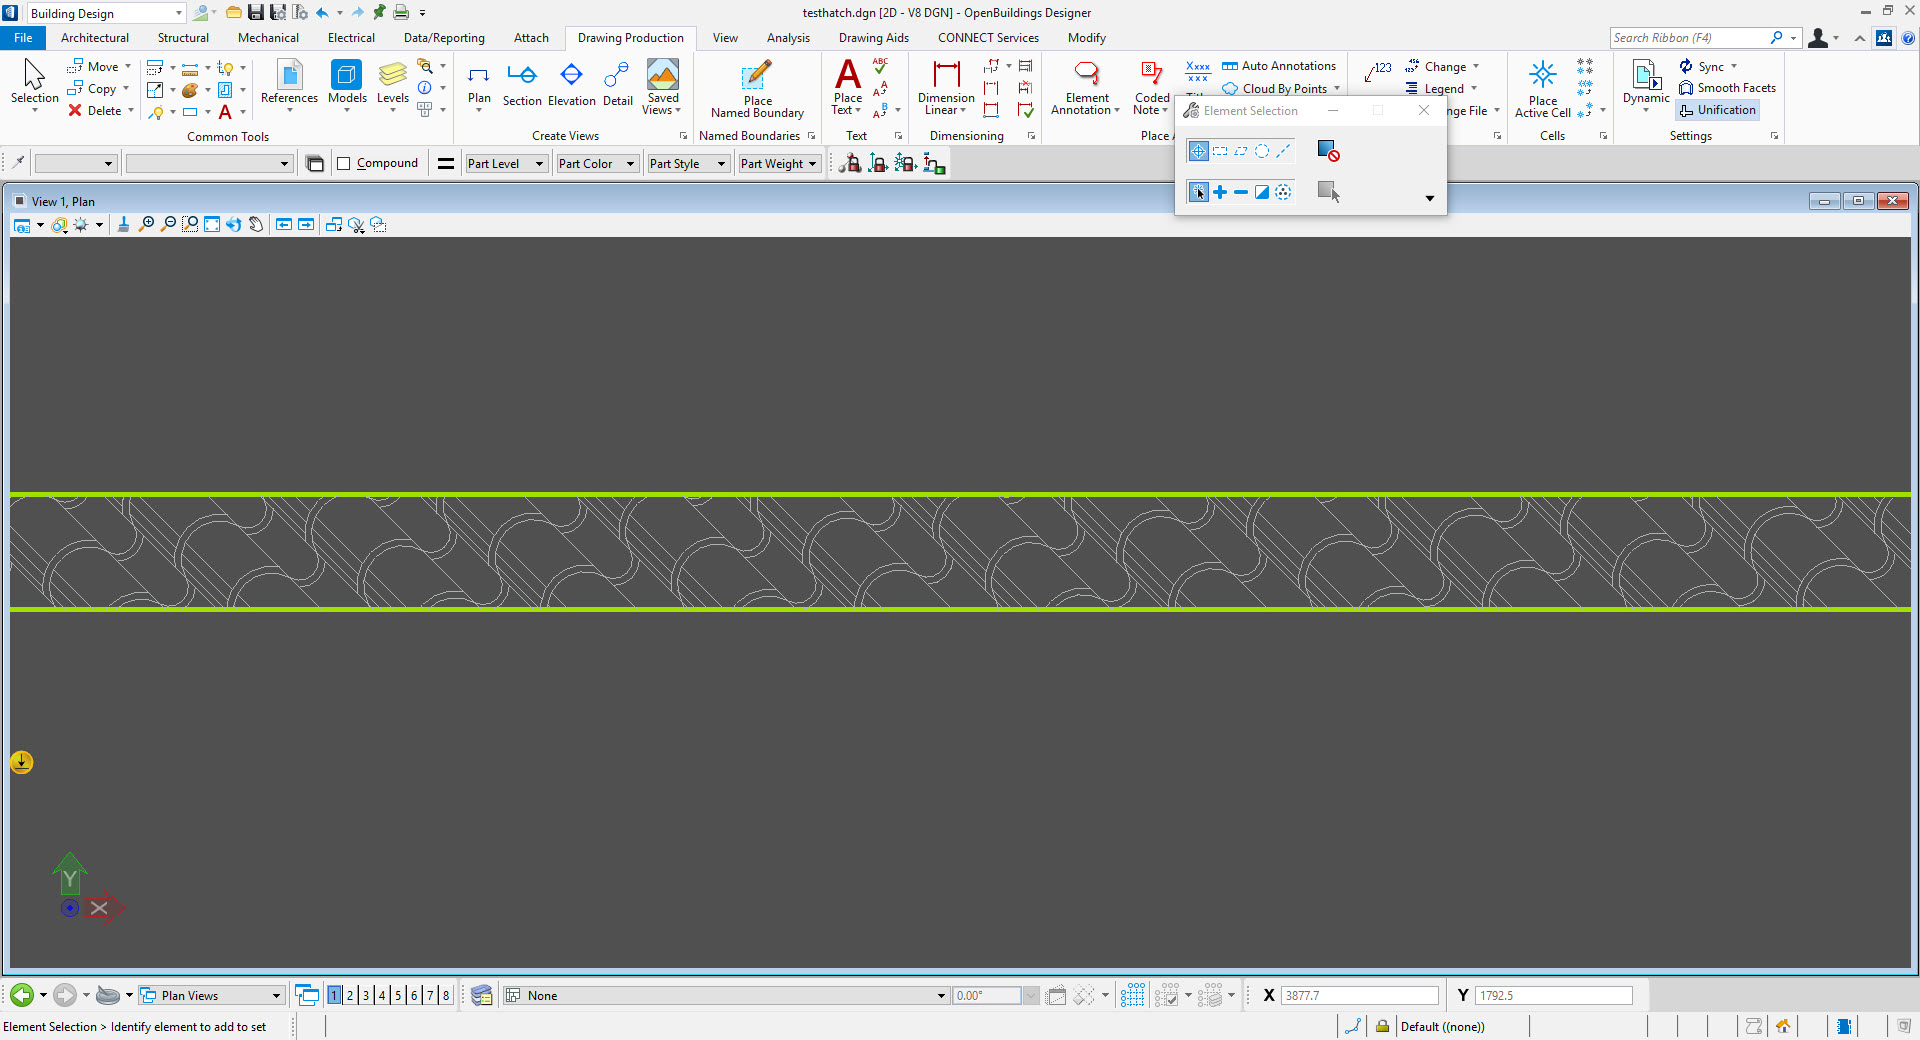Viewport: 1920px width, 1040px height.
Task: Choose the Line selection method icon
Action: (x=1283, y=151)
